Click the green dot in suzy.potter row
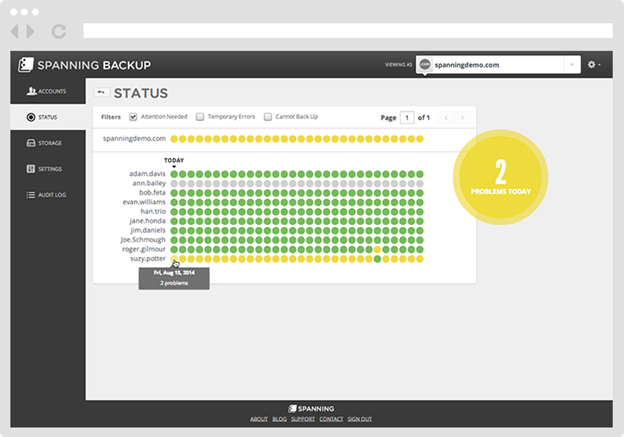The width and height of the screenshot is (624, 437). (377, 259)
